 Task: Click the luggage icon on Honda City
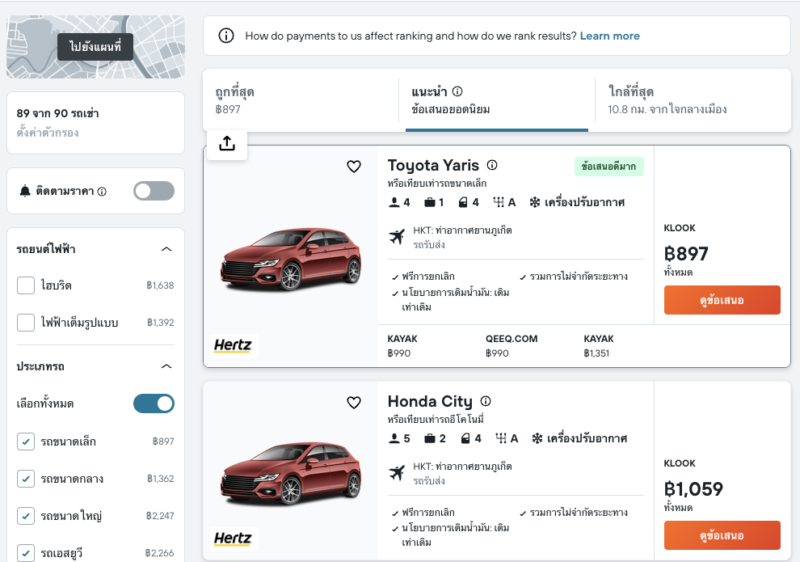pyautogui.click(x=430, y=439)
